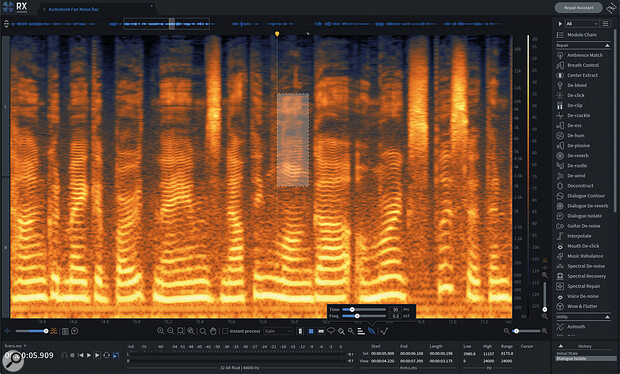Screen dimensions: 620x374
Task: Click the zoom out time icon
Action: coord(170,331)
